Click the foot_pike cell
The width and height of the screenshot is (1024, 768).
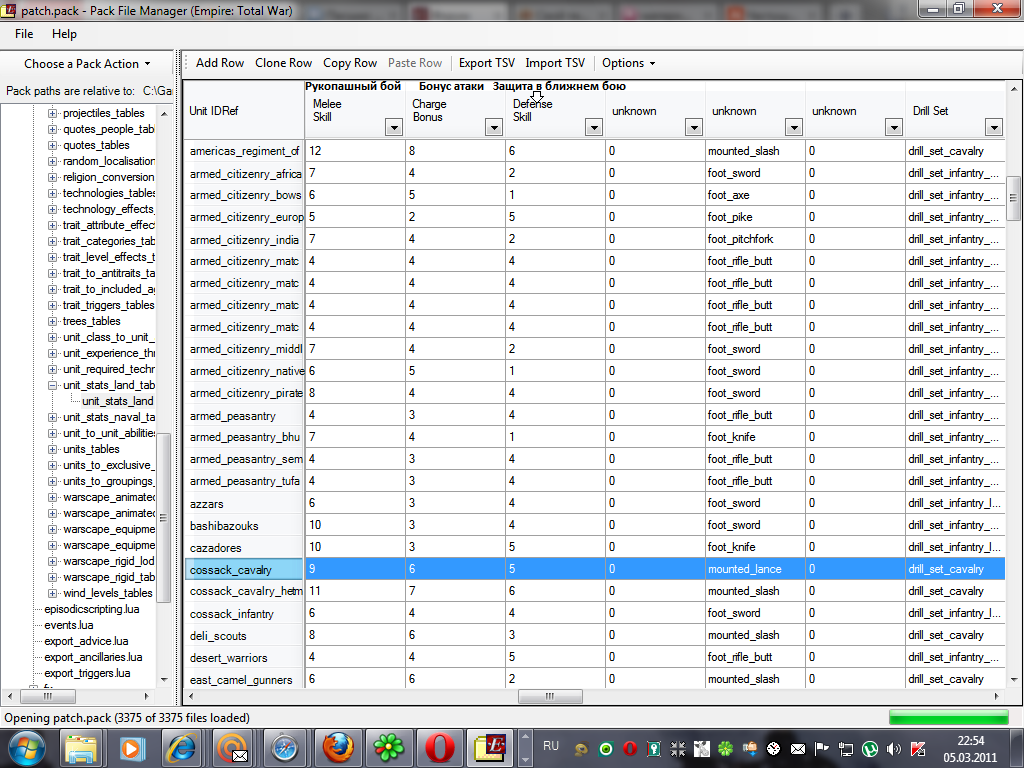click(x=755, y=217)
